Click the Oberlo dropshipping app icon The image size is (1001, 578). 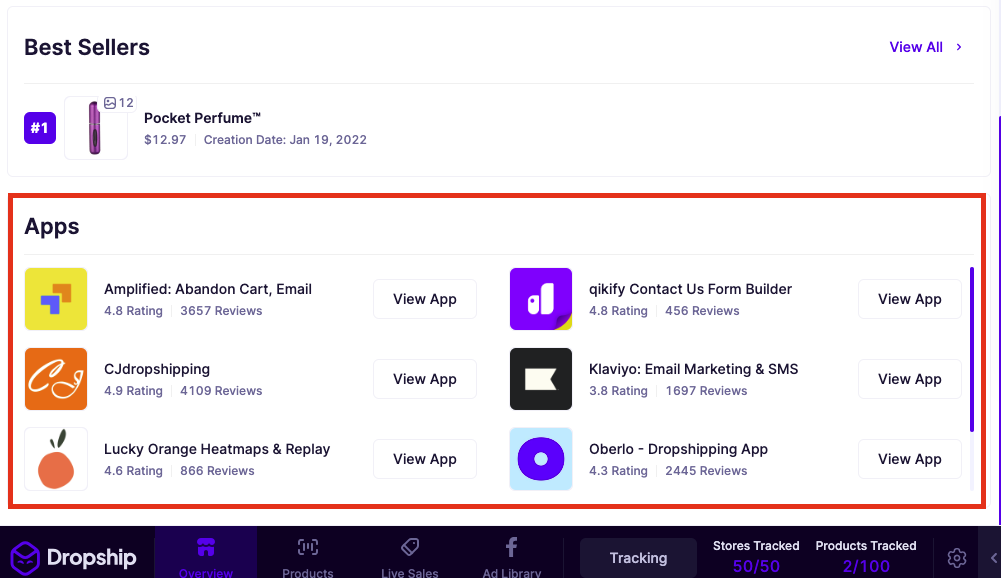point(540,459)
